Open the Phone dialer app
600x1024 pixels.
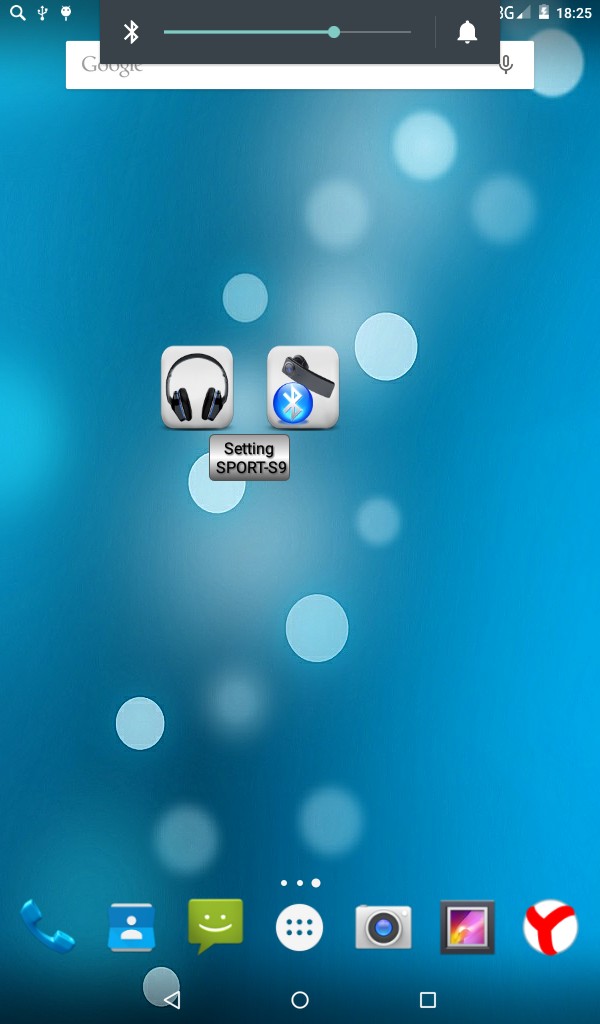point(48,927)
